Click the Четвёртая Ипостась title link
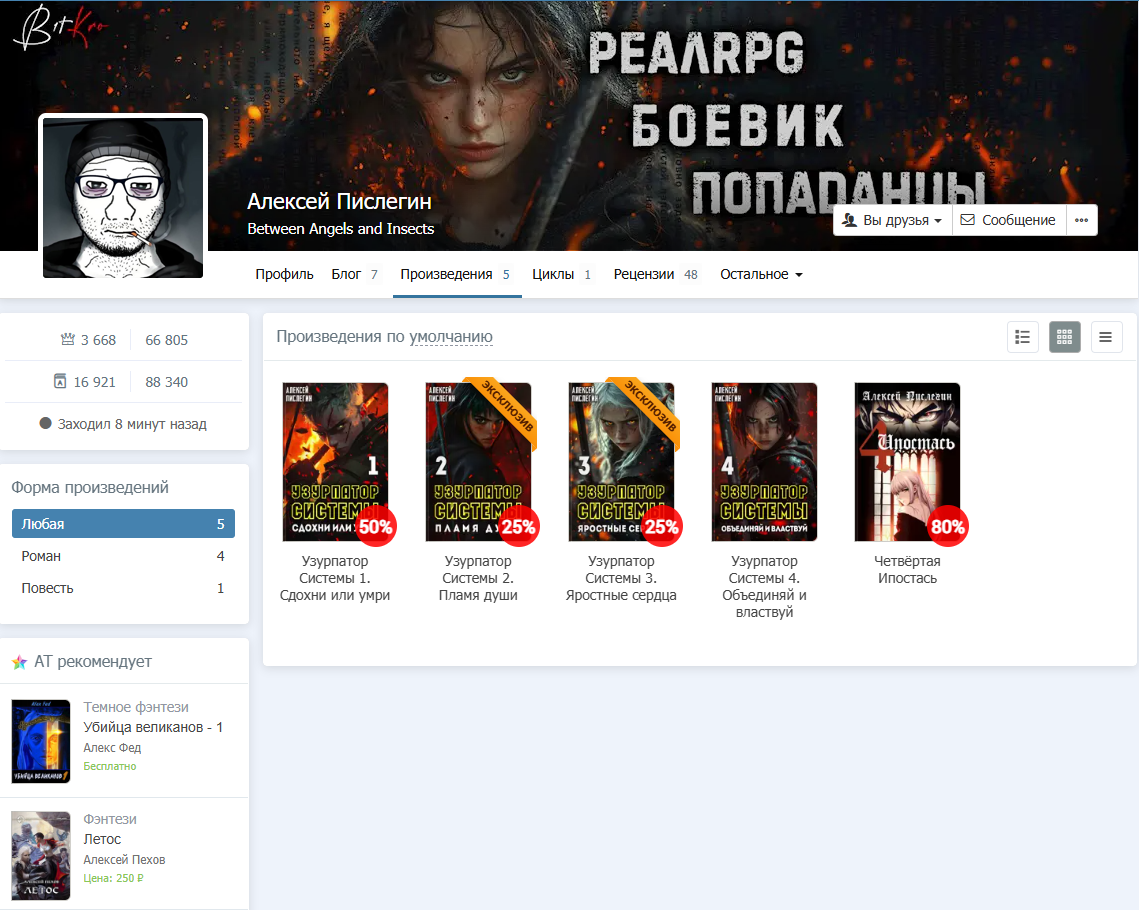This screenshot has width=1139, height=910. [907, 570]
